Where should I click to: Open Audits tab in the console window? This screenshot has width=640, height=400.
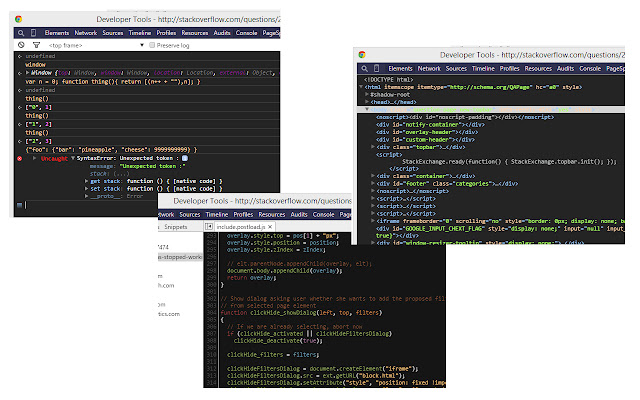click(222, 33)
